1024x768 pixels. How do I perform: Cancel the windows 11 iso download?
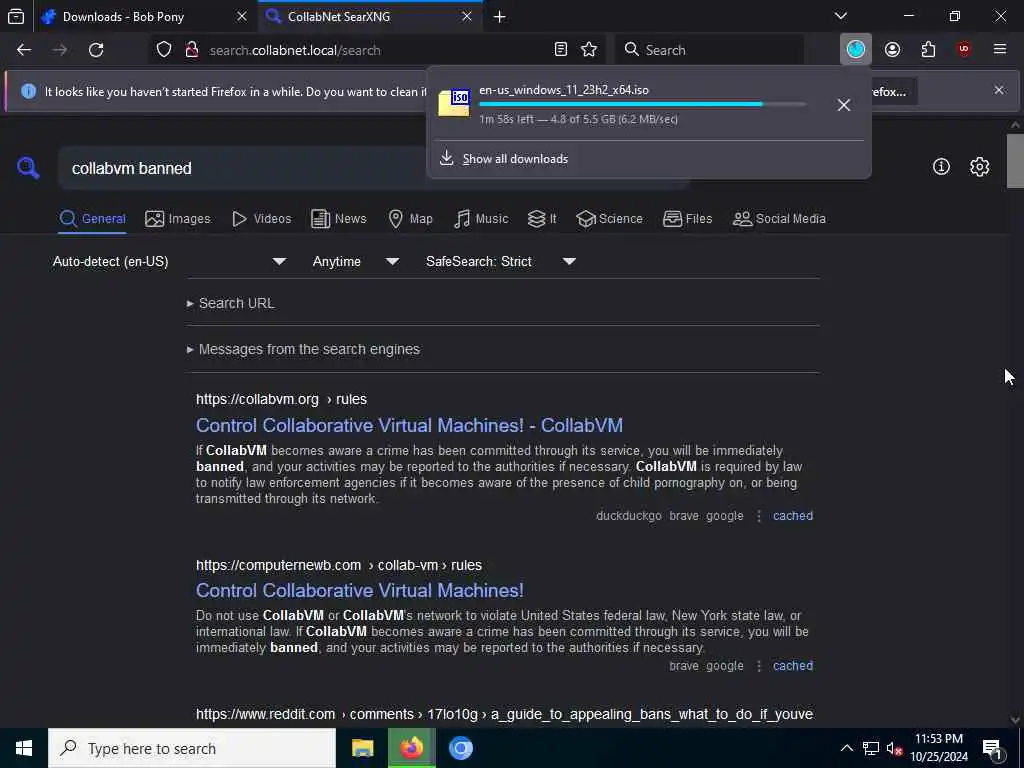tap(844, 105)
